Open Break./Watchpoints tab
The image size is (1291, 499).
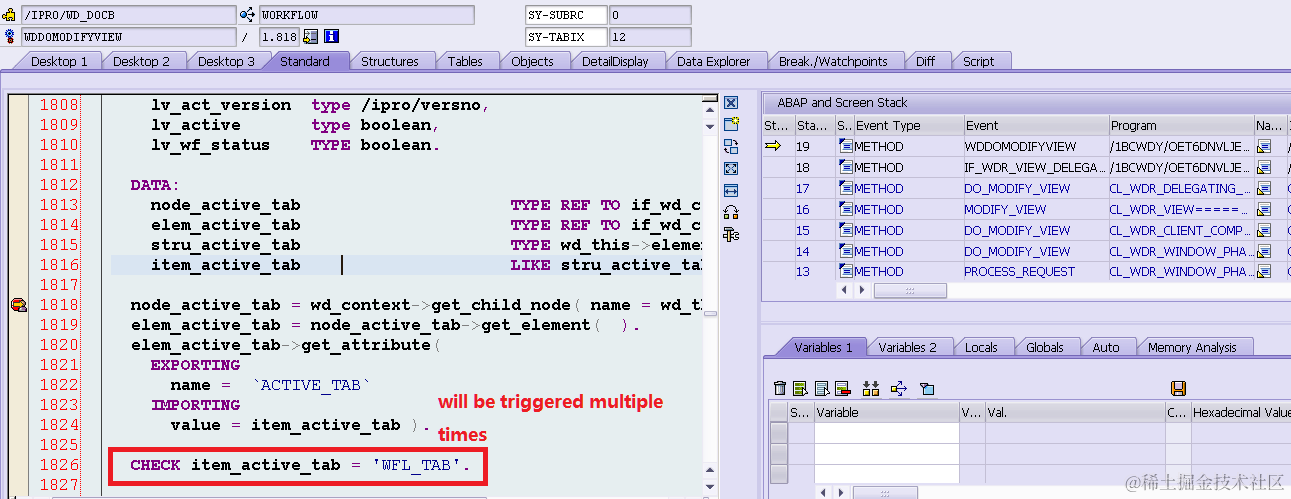(833, 61)
